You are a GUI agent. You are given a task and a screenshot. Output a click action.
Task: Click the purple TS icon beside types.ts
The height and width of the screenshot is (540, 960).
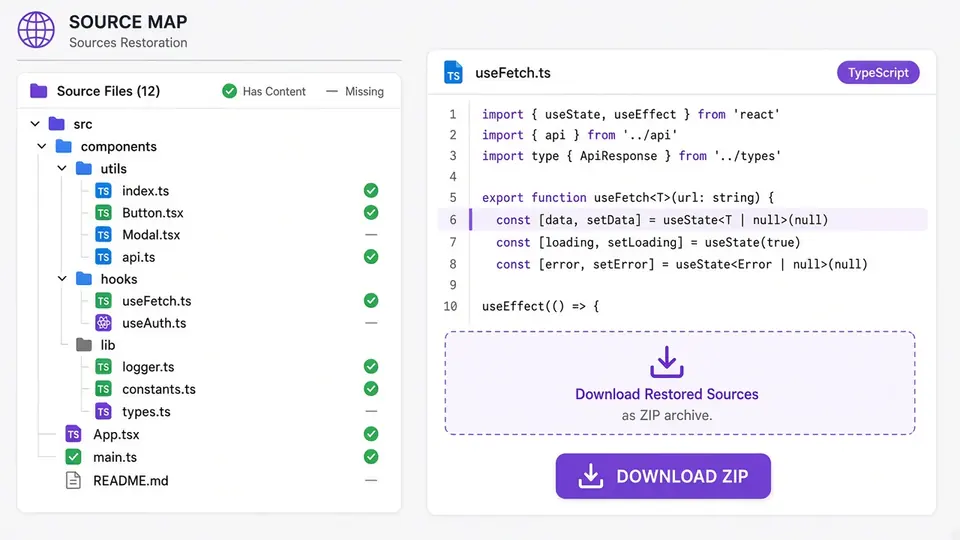[x=103, y=411]
